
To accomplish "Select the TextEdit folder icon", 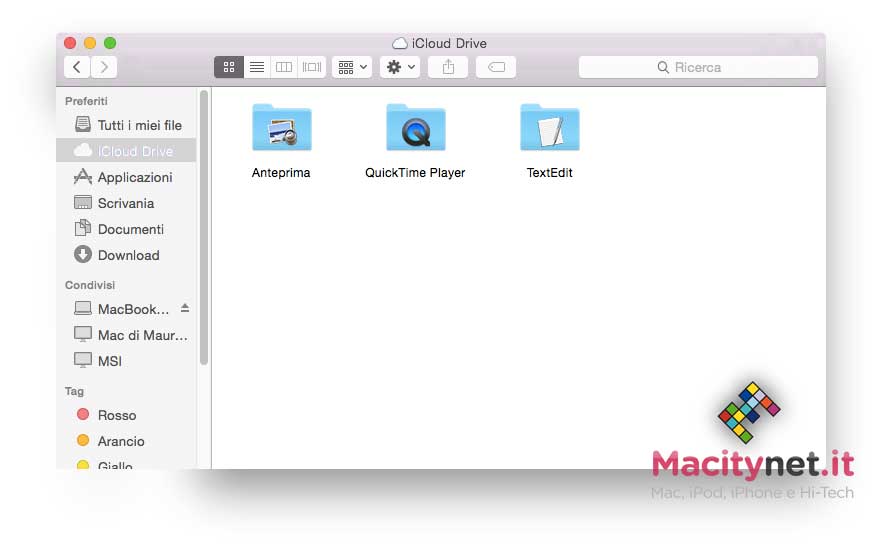I will (x=550, y=128).
